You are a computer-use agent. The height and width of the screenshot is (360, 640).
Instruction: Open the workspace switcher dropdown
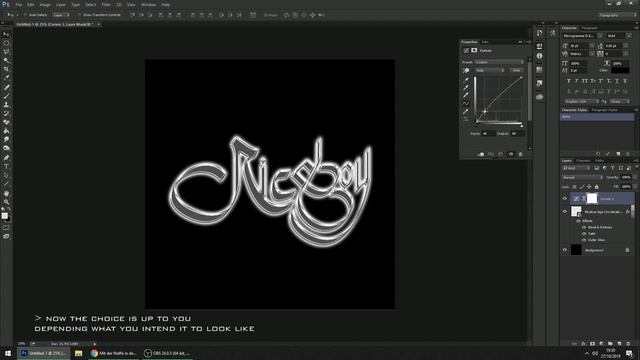[x=617, y=15]
